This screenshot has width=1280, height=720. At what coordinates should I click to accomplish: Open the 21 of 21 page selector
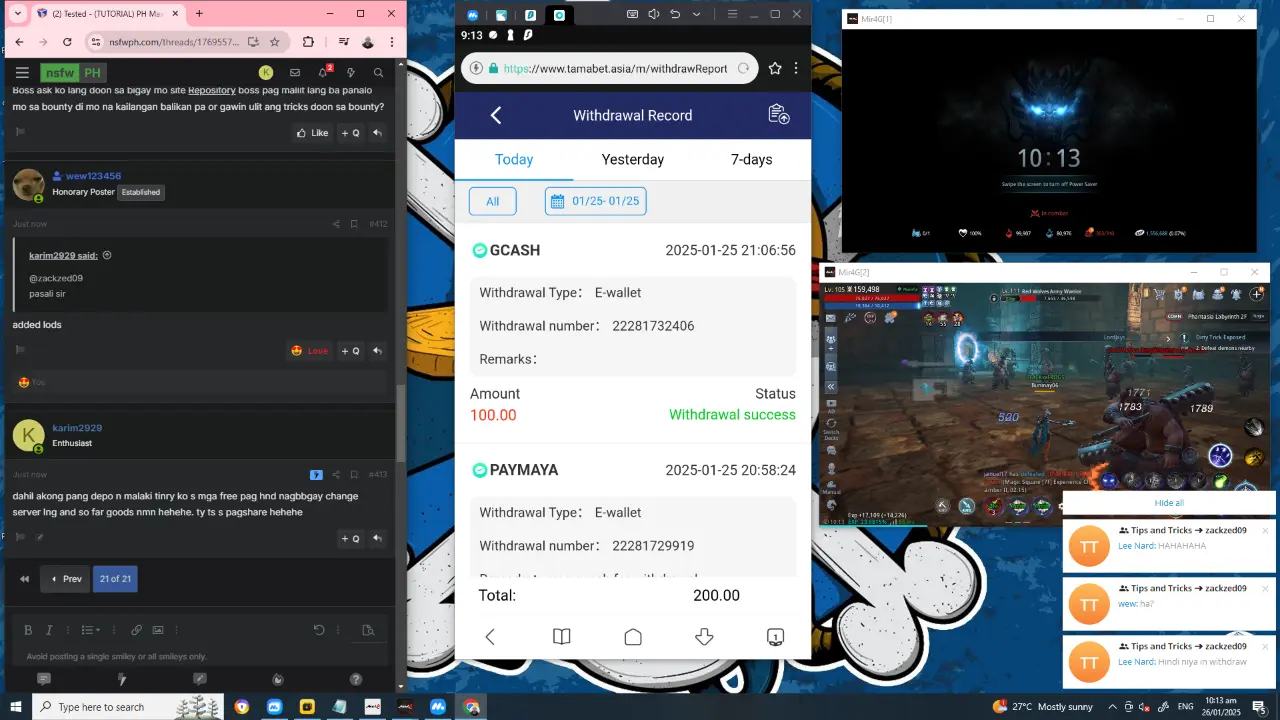tap(115, 579)
